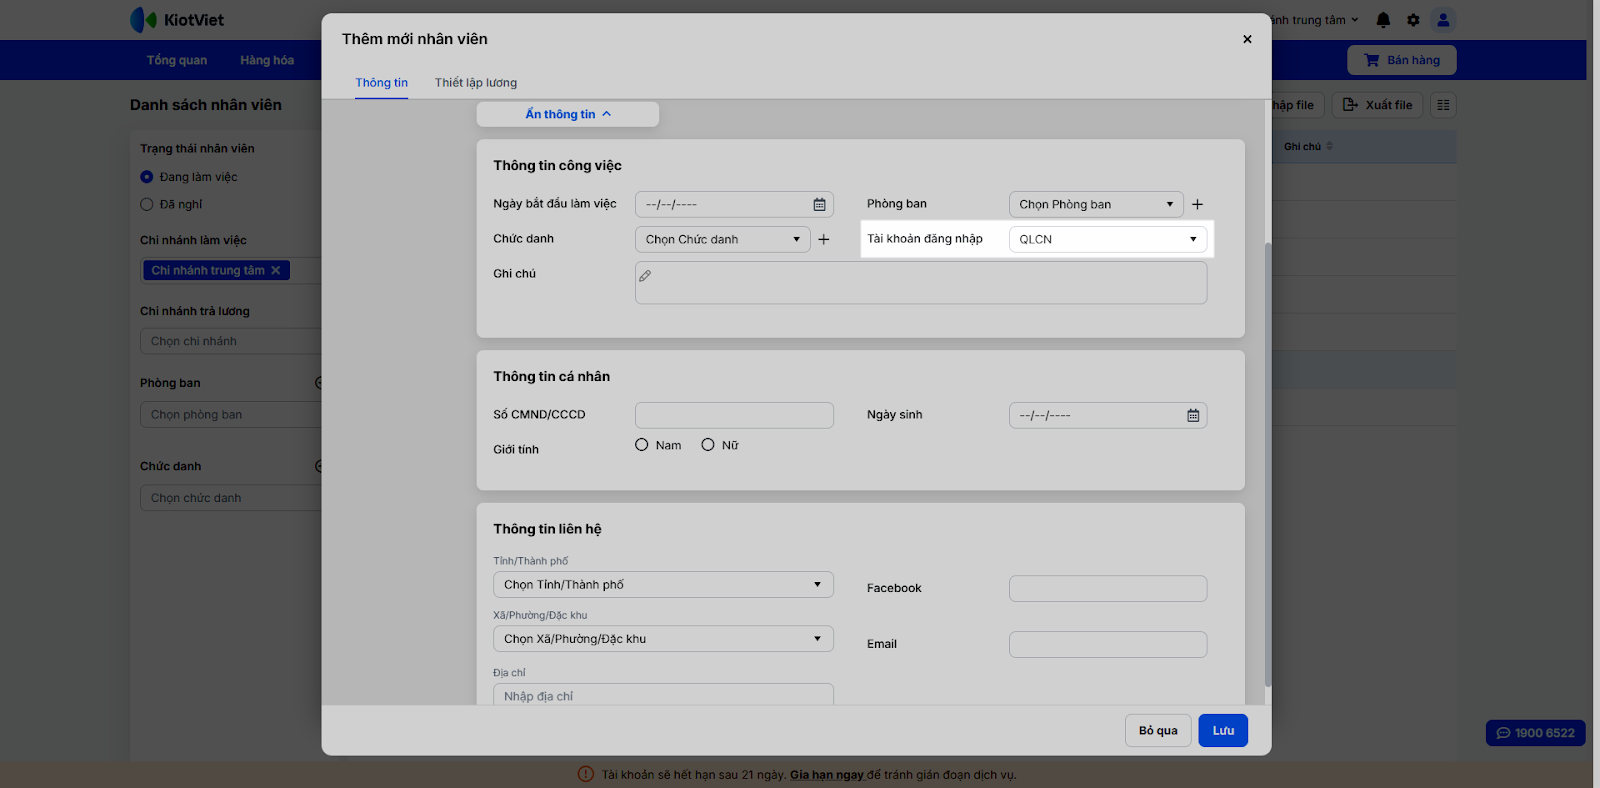Remove Chi nhánh trung tâm filter tag
1600x788 pixels.
click(x=276, y=271)
